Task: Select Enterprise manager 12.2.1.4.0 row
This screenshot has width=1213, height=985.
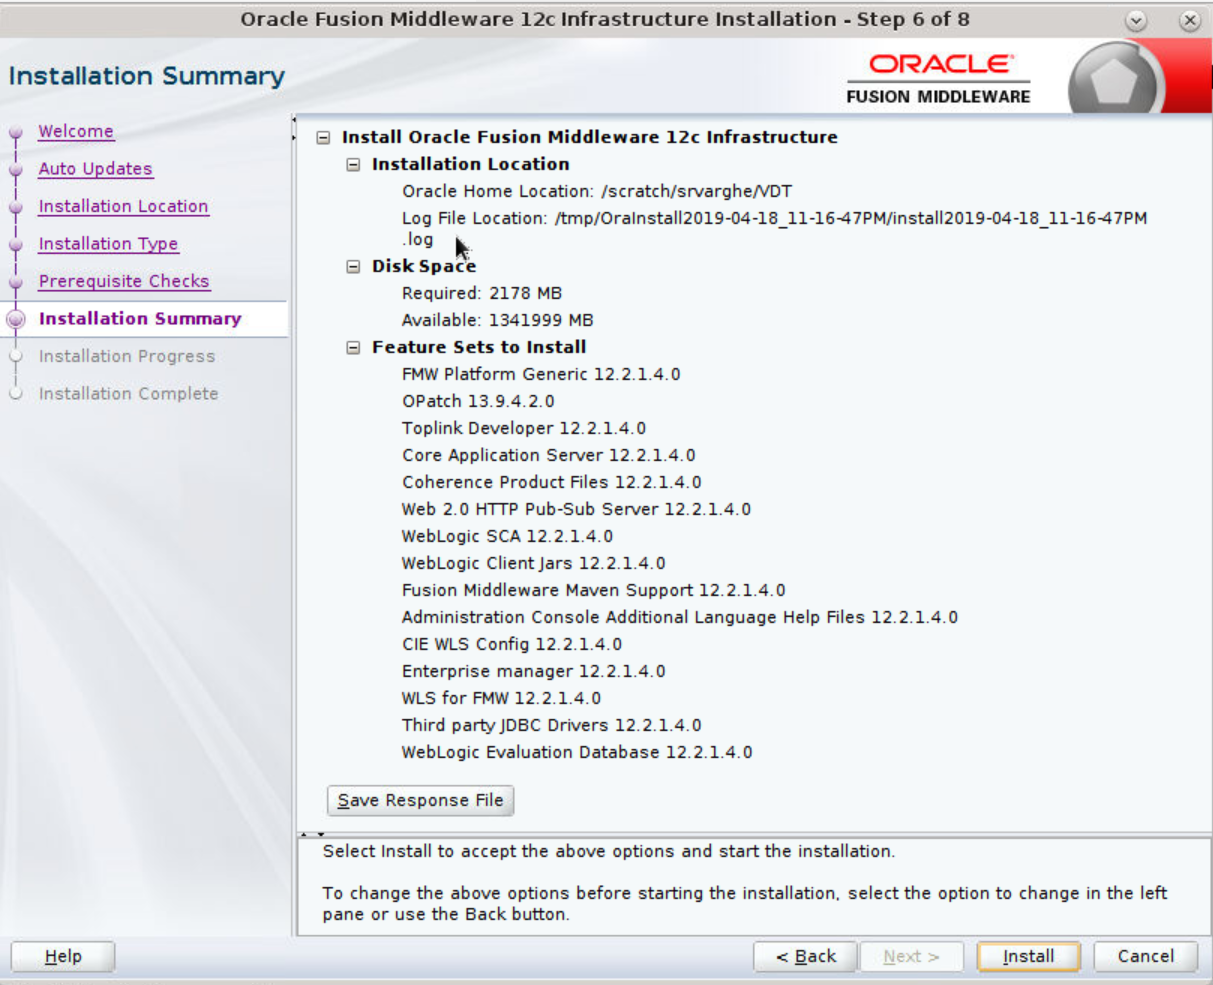Action: tap(534, 672)
